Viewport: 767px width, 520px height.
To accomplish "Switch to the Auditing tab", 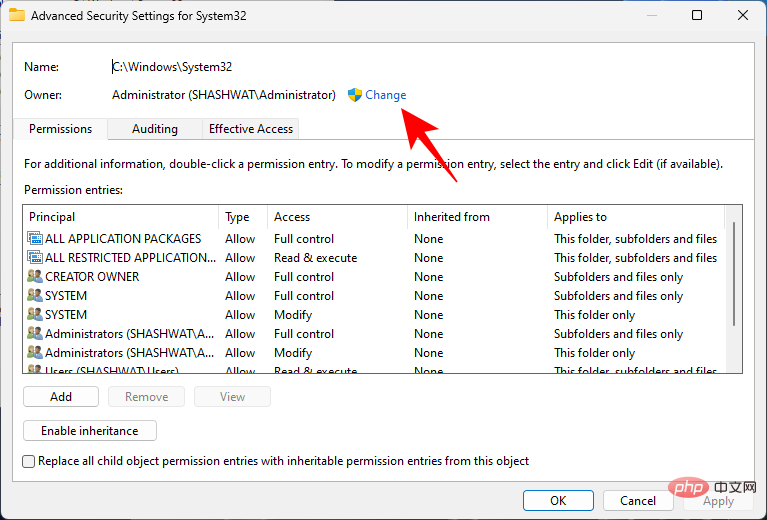I will coord(155,129).
